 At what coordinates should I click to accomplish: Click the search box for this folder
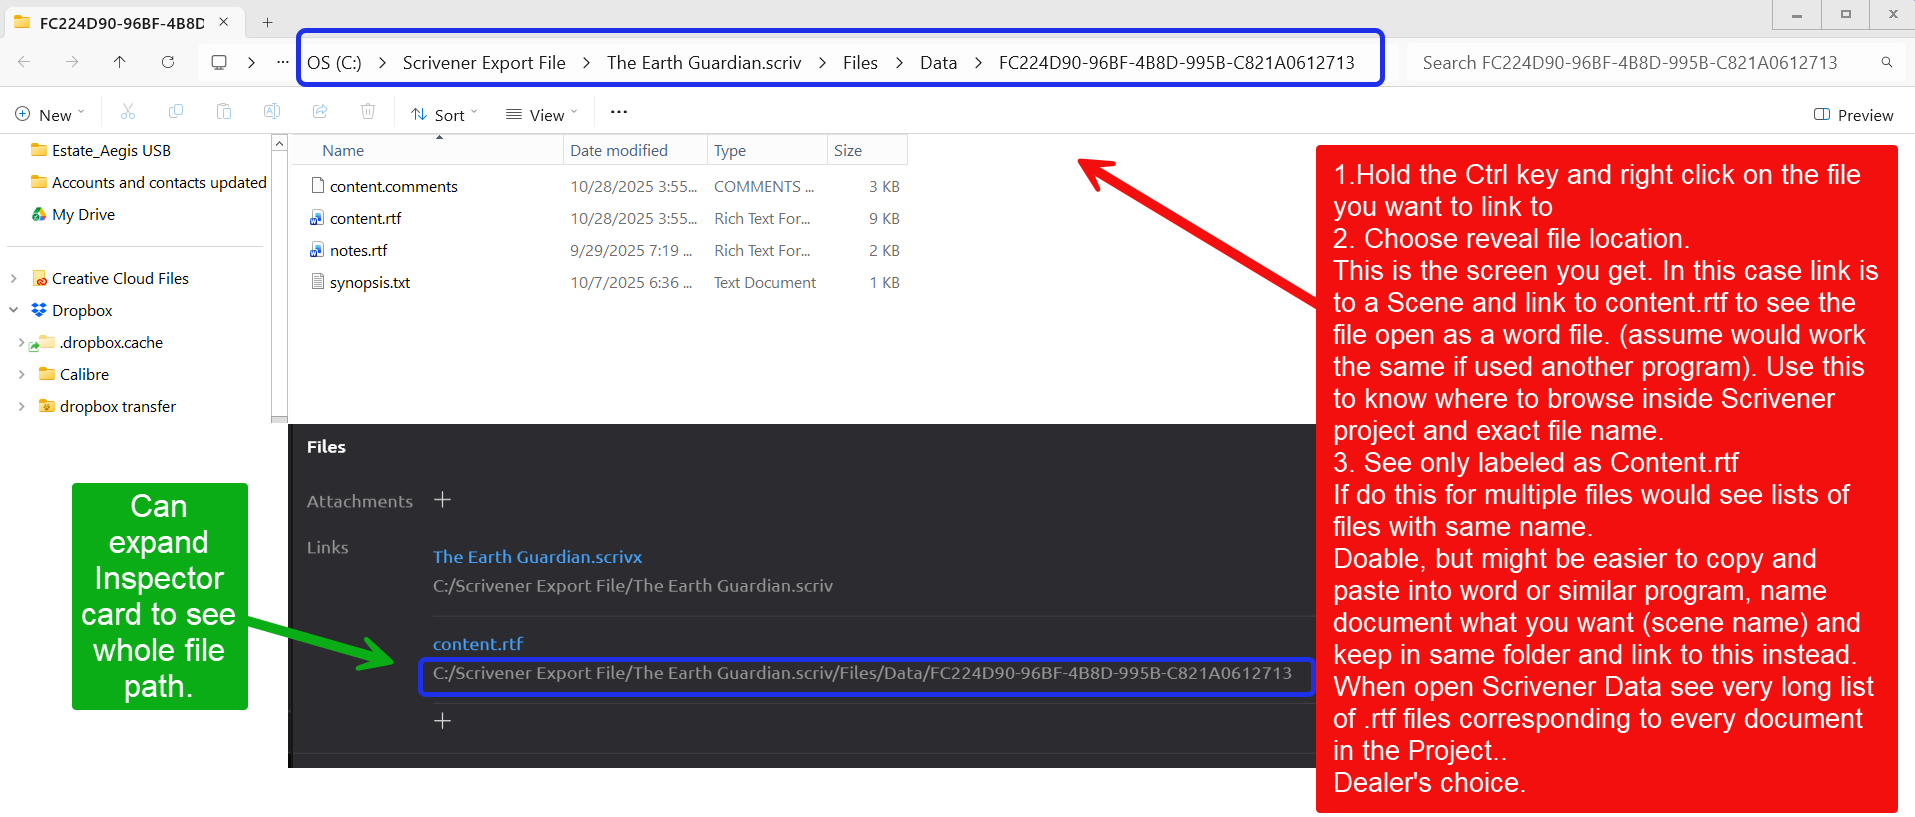[1640, 63]
